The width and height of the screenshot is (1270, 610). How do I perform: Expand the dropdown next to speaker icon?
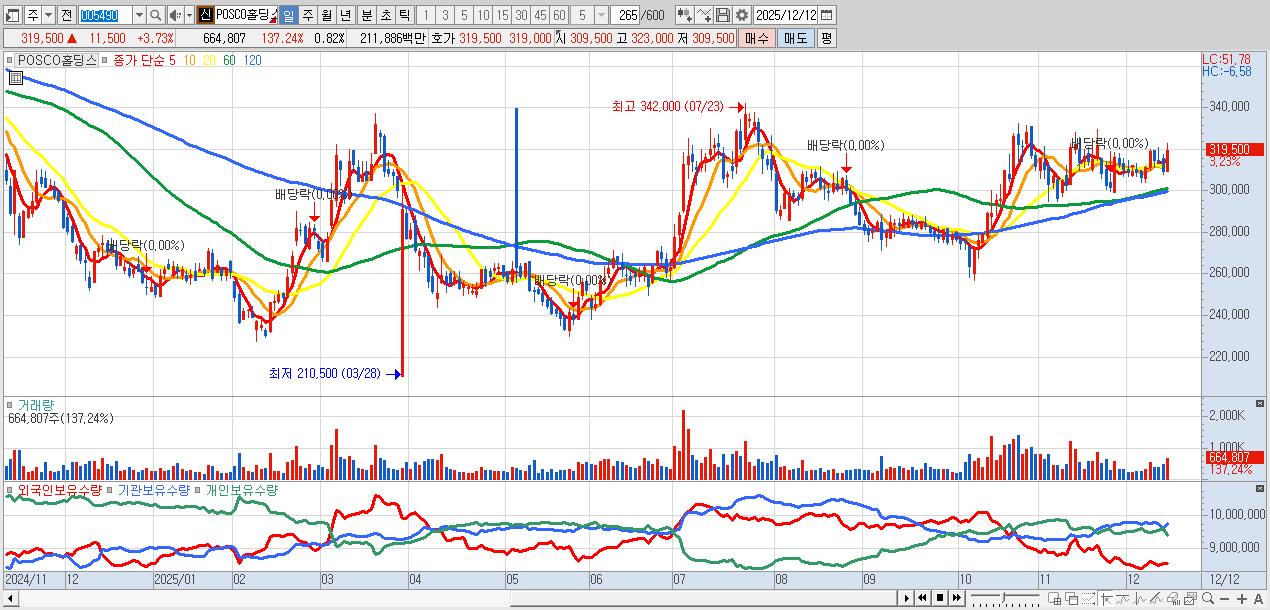point(189,15)
